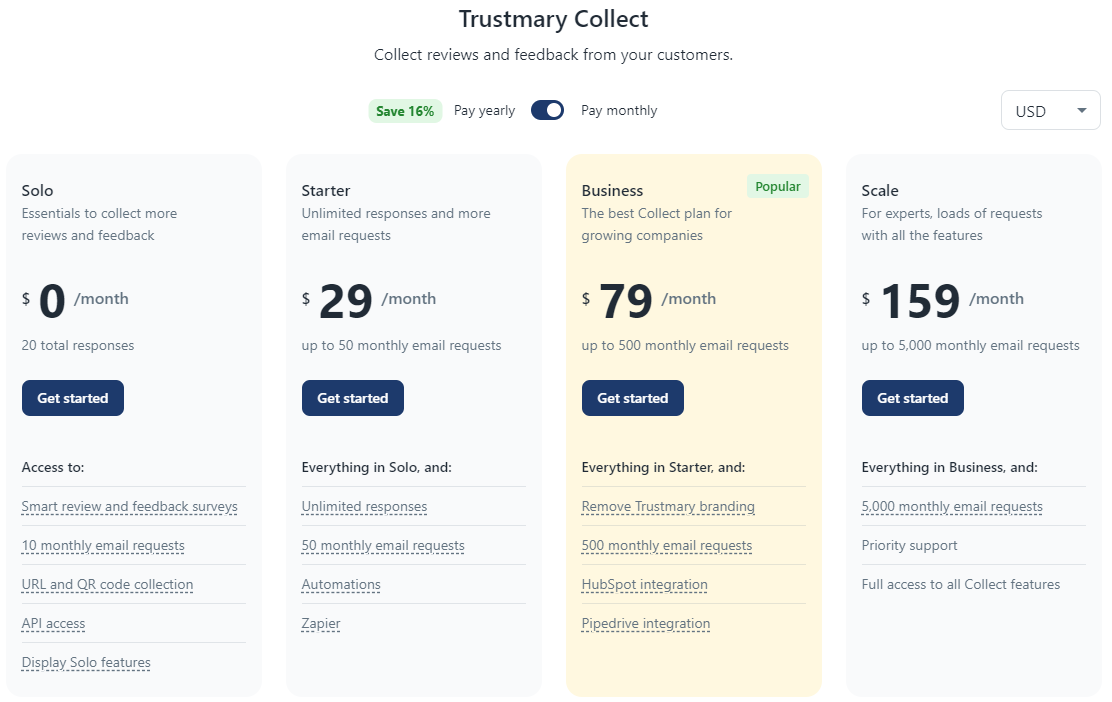The width and height of the screenshot is (1112, 702).
Task: Click the HubSpot integration link
Action: (x=644, y=585)
